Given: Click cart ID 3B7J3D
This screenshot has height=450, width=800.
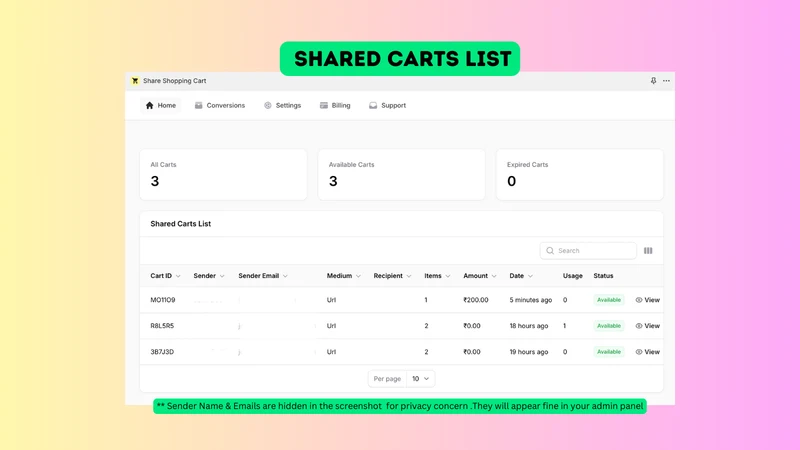Looking at the screenshot, I should pos(162,352).
